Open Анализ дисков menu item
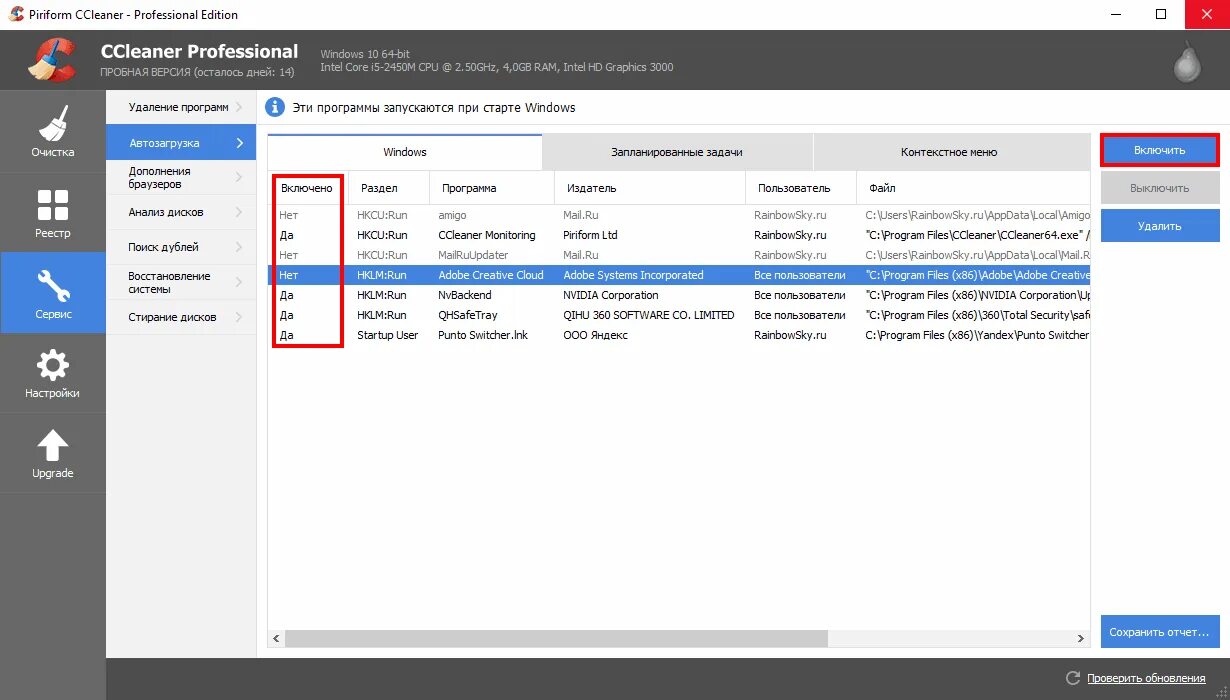Image resolution: width=1230 pixels, height=700 pixels. click(x=180, y=212)
